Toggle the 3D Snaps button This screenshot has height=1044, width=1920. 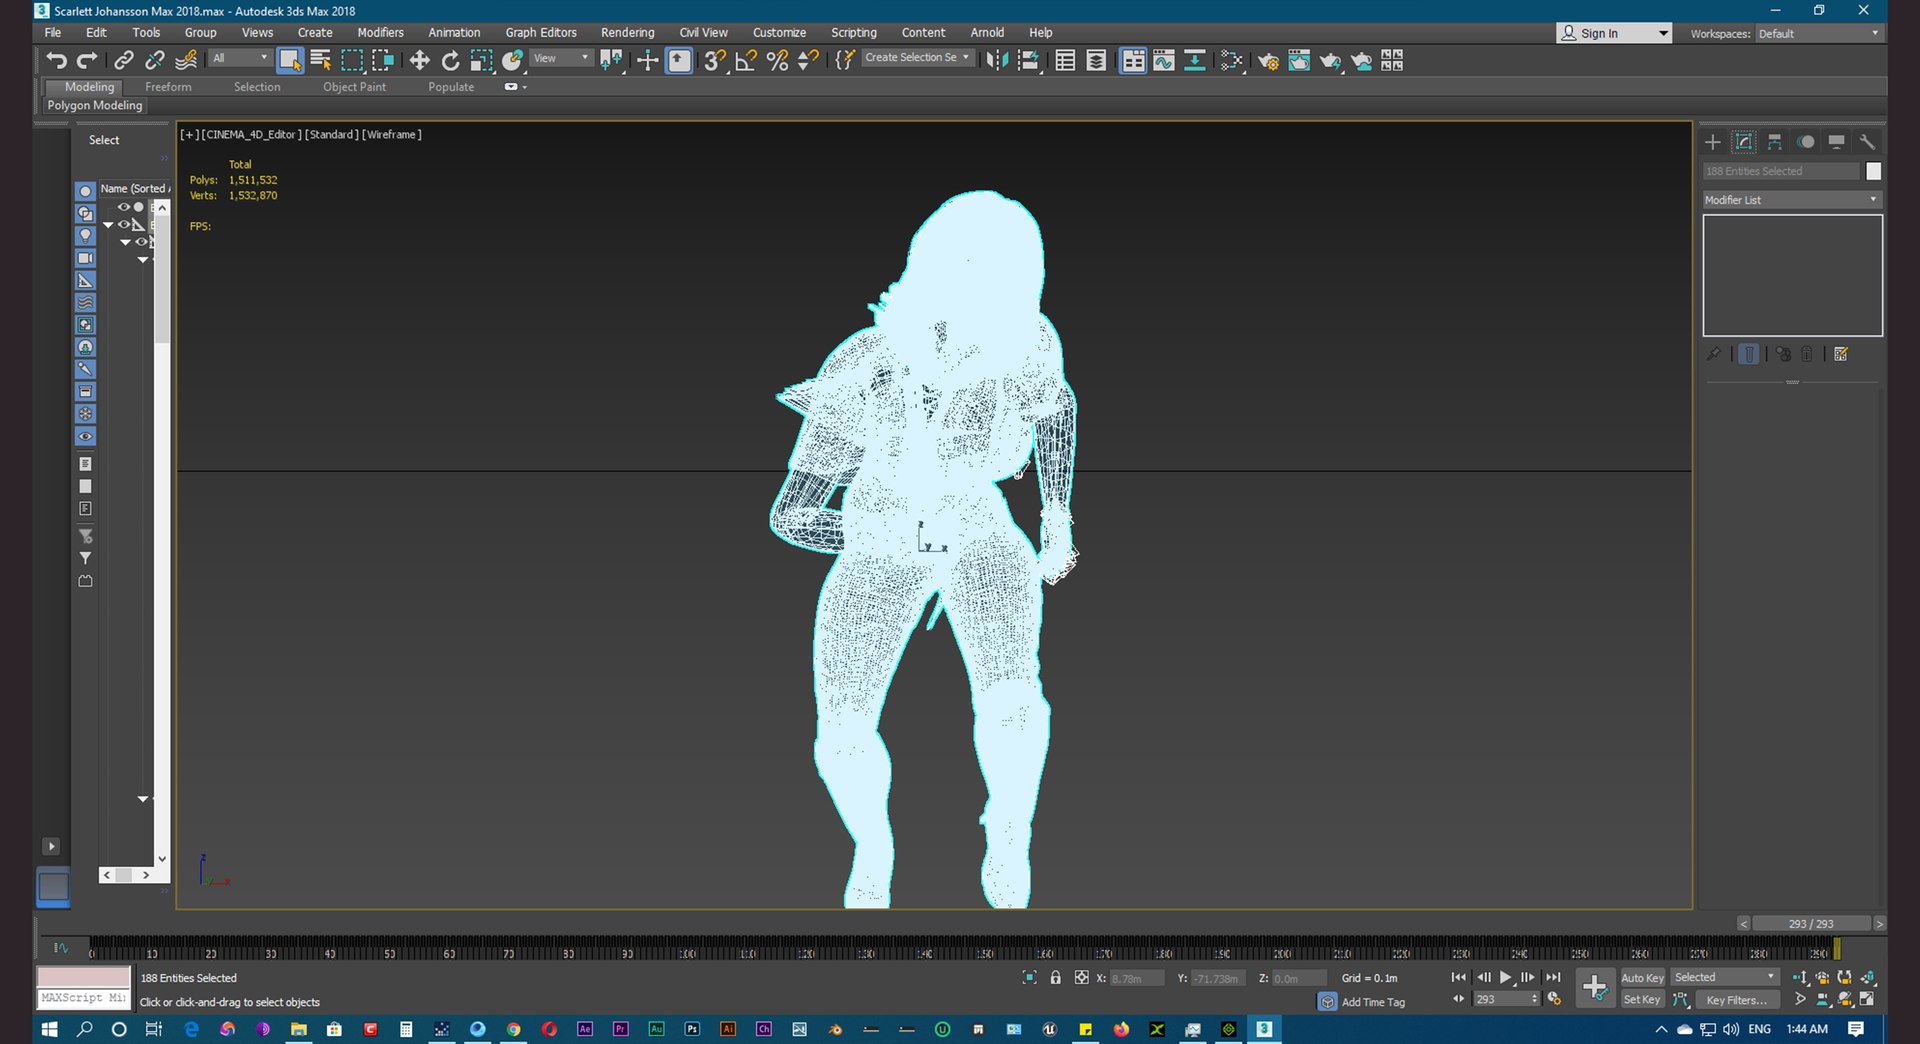pyautogui.click(x=714, y=61)
